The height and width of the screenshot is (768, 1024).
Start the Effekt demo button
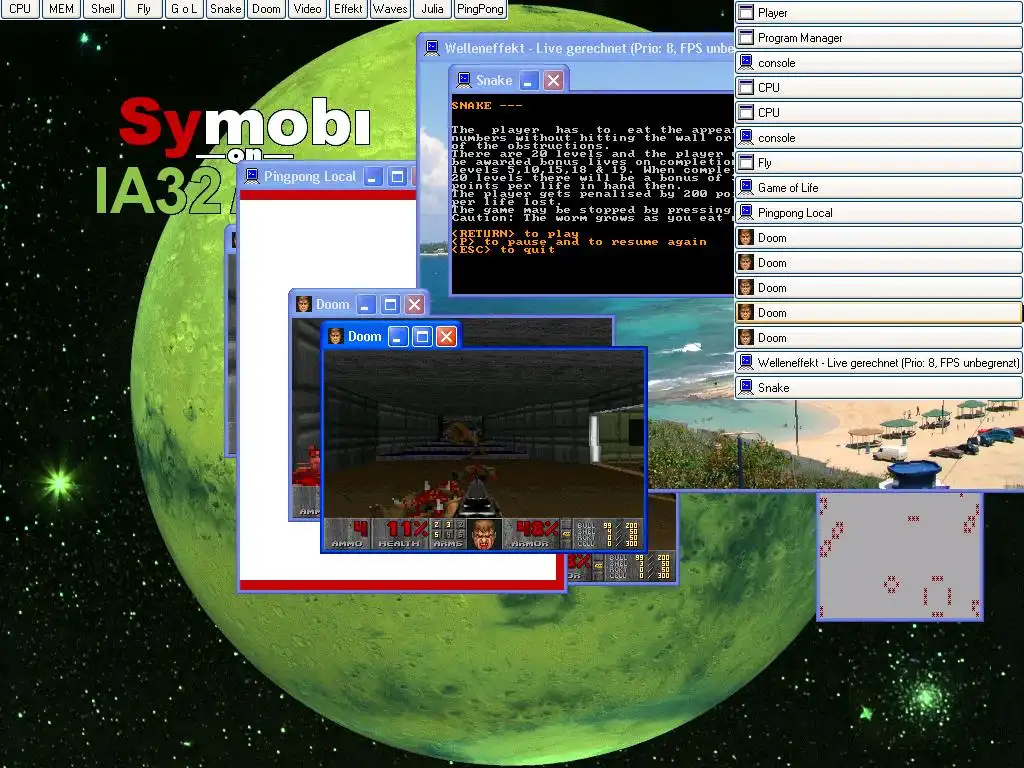[x=348, y=9]
